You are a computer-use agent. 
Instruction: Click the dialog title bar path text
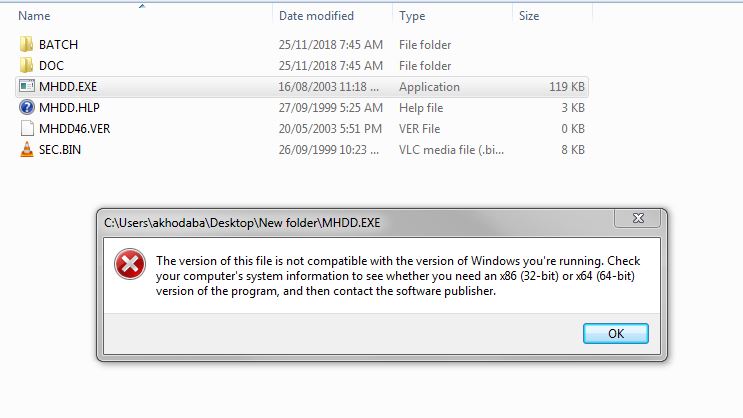242,223
